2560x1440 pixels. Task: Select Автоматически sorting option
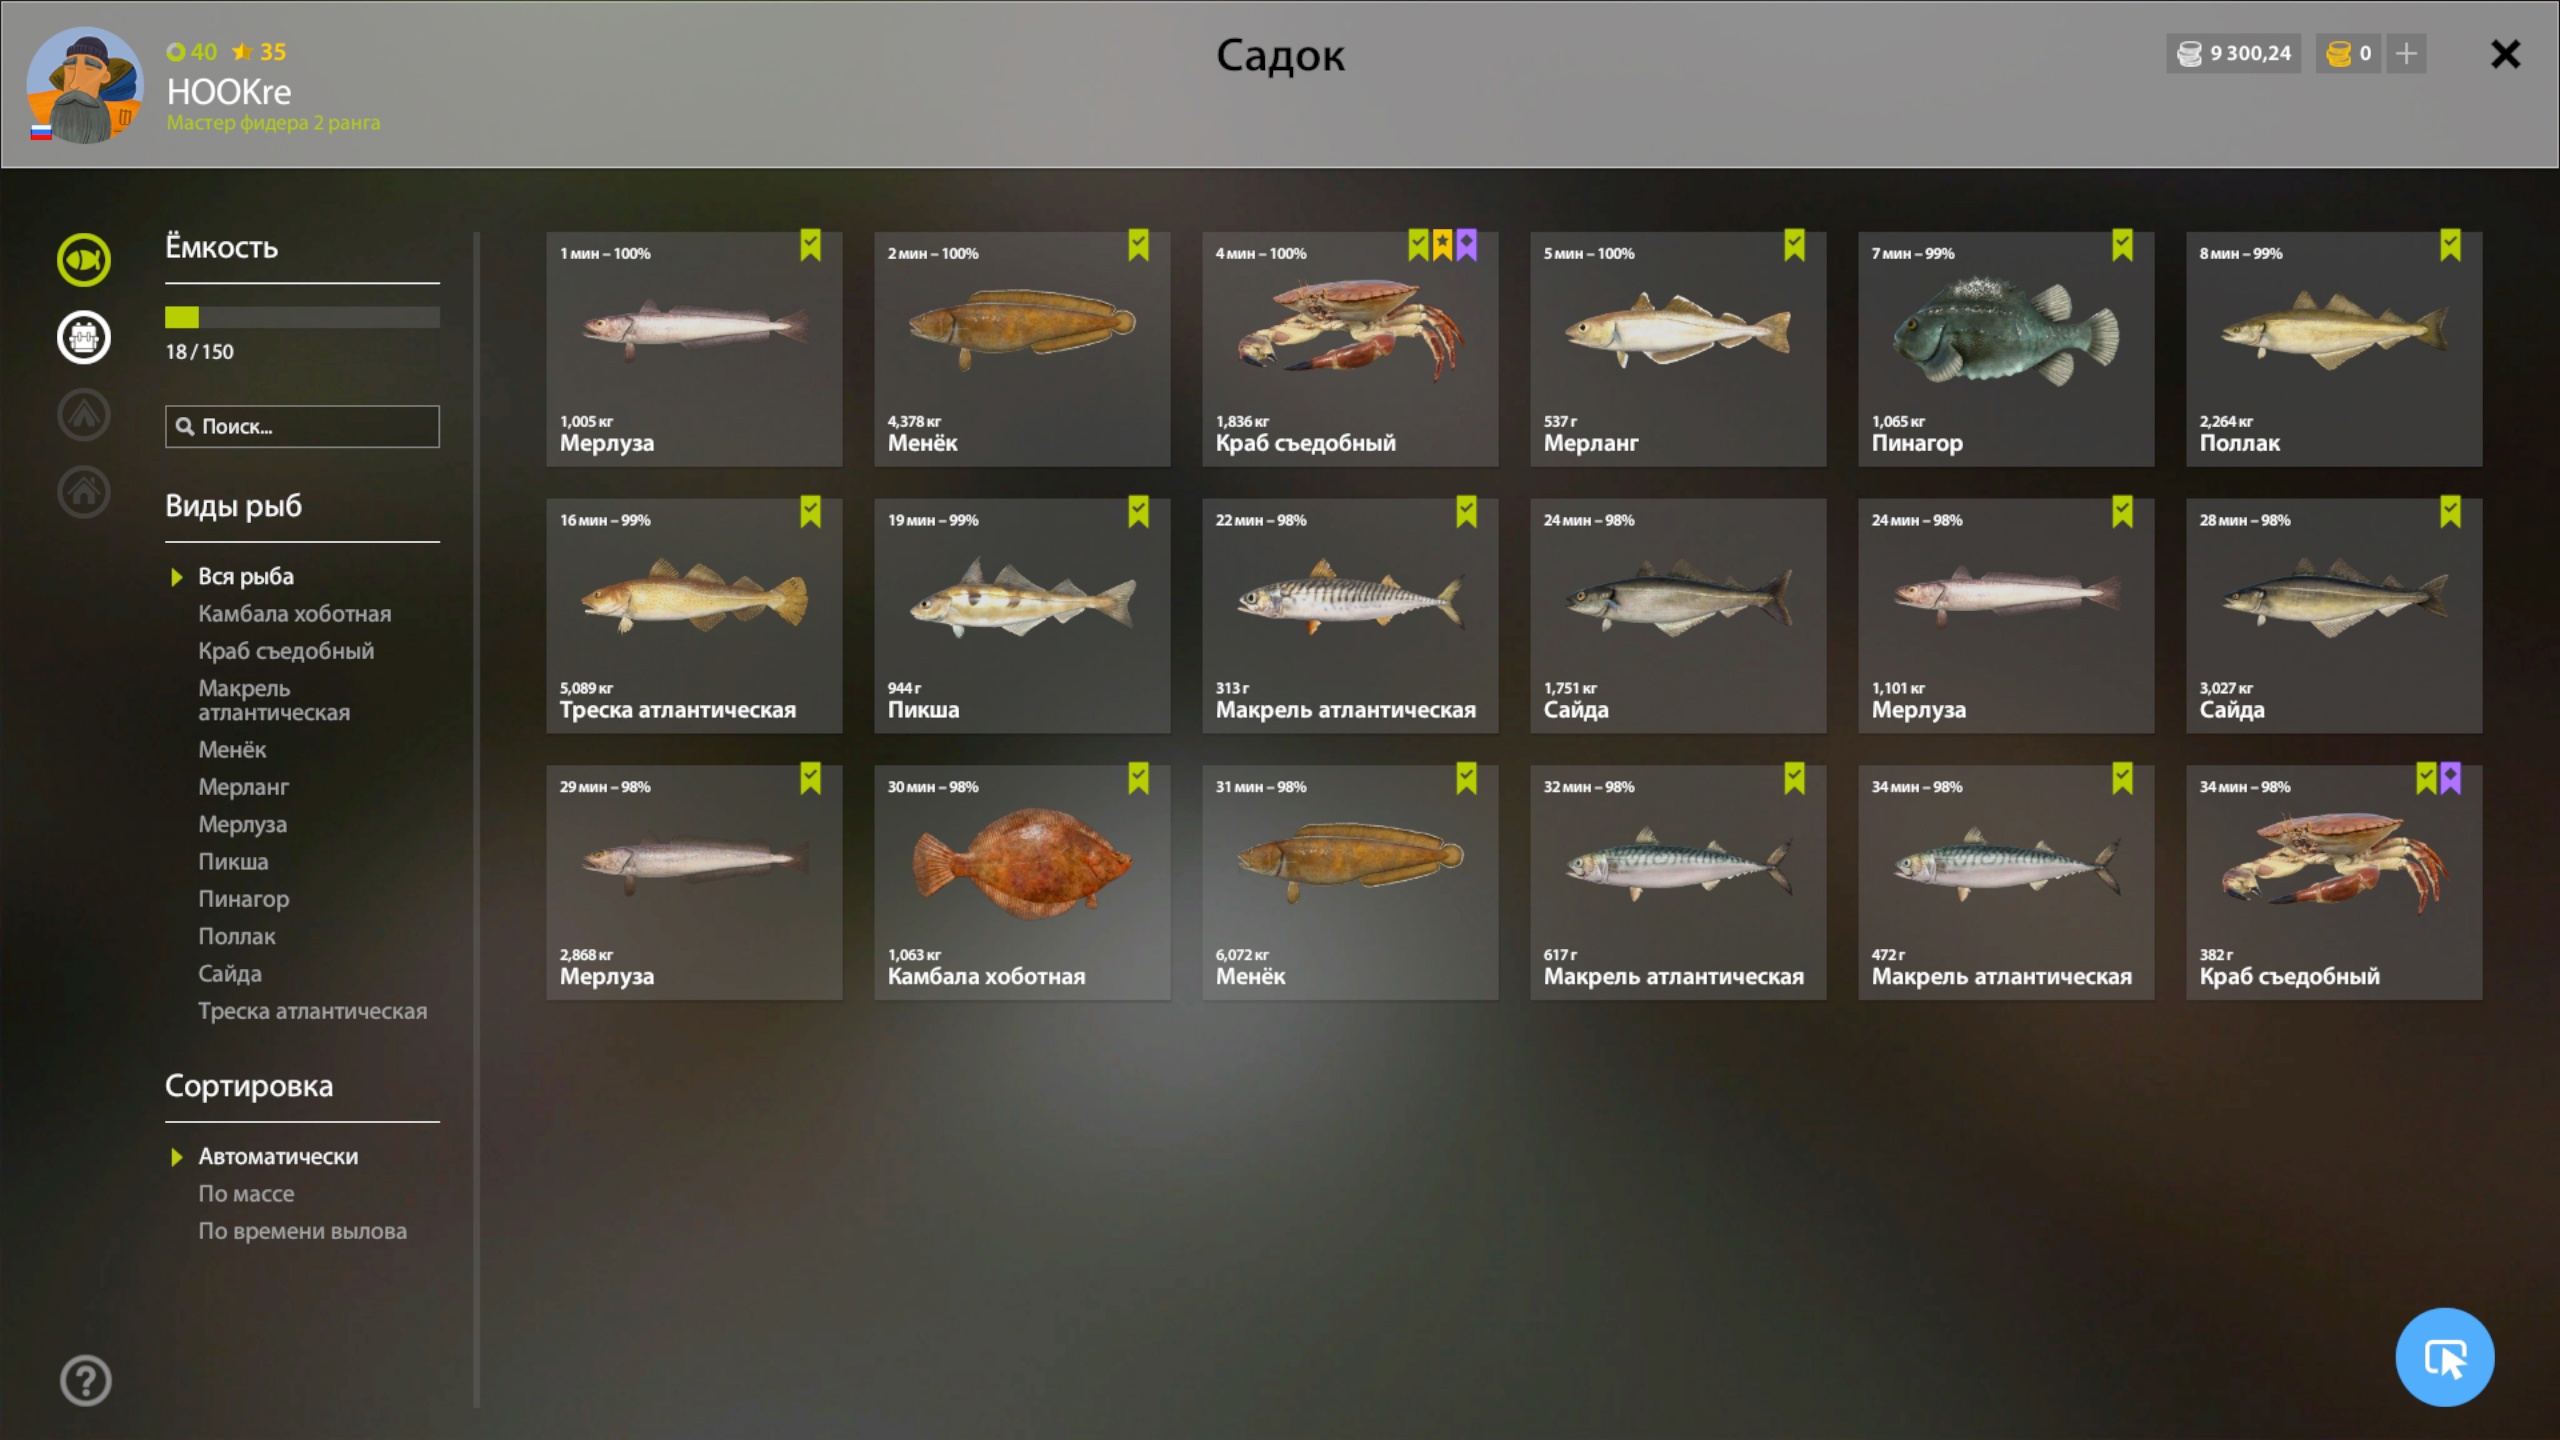[278, 1156]
